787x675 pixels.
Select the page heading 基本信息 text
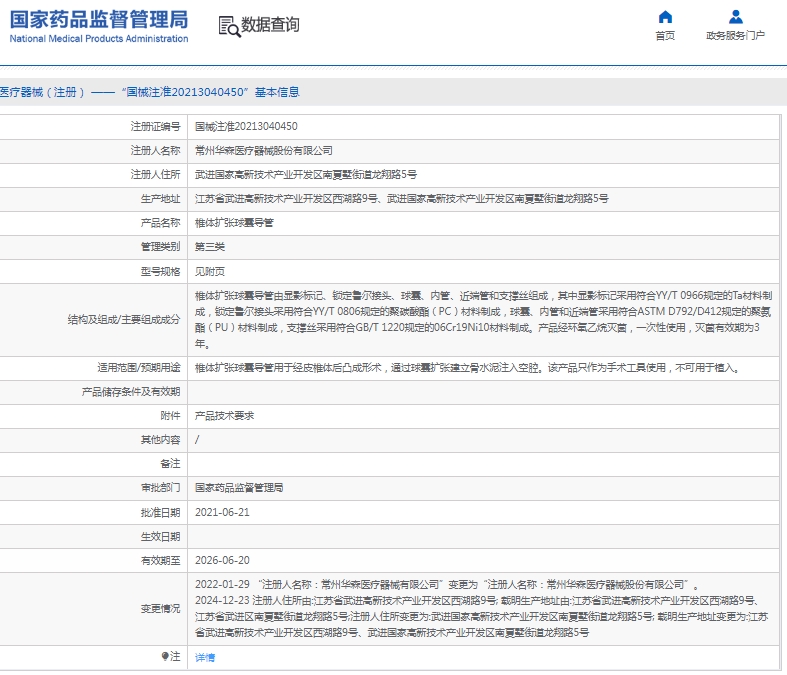[277, 92]
